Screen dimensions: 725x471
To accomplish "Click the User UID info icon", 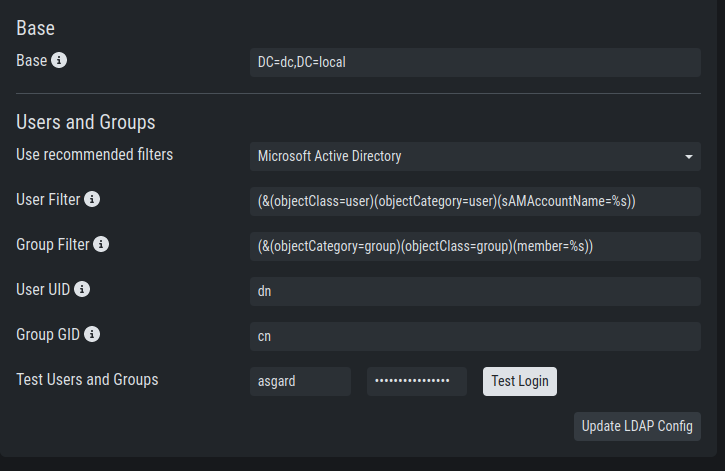I will tap(82, 289).
